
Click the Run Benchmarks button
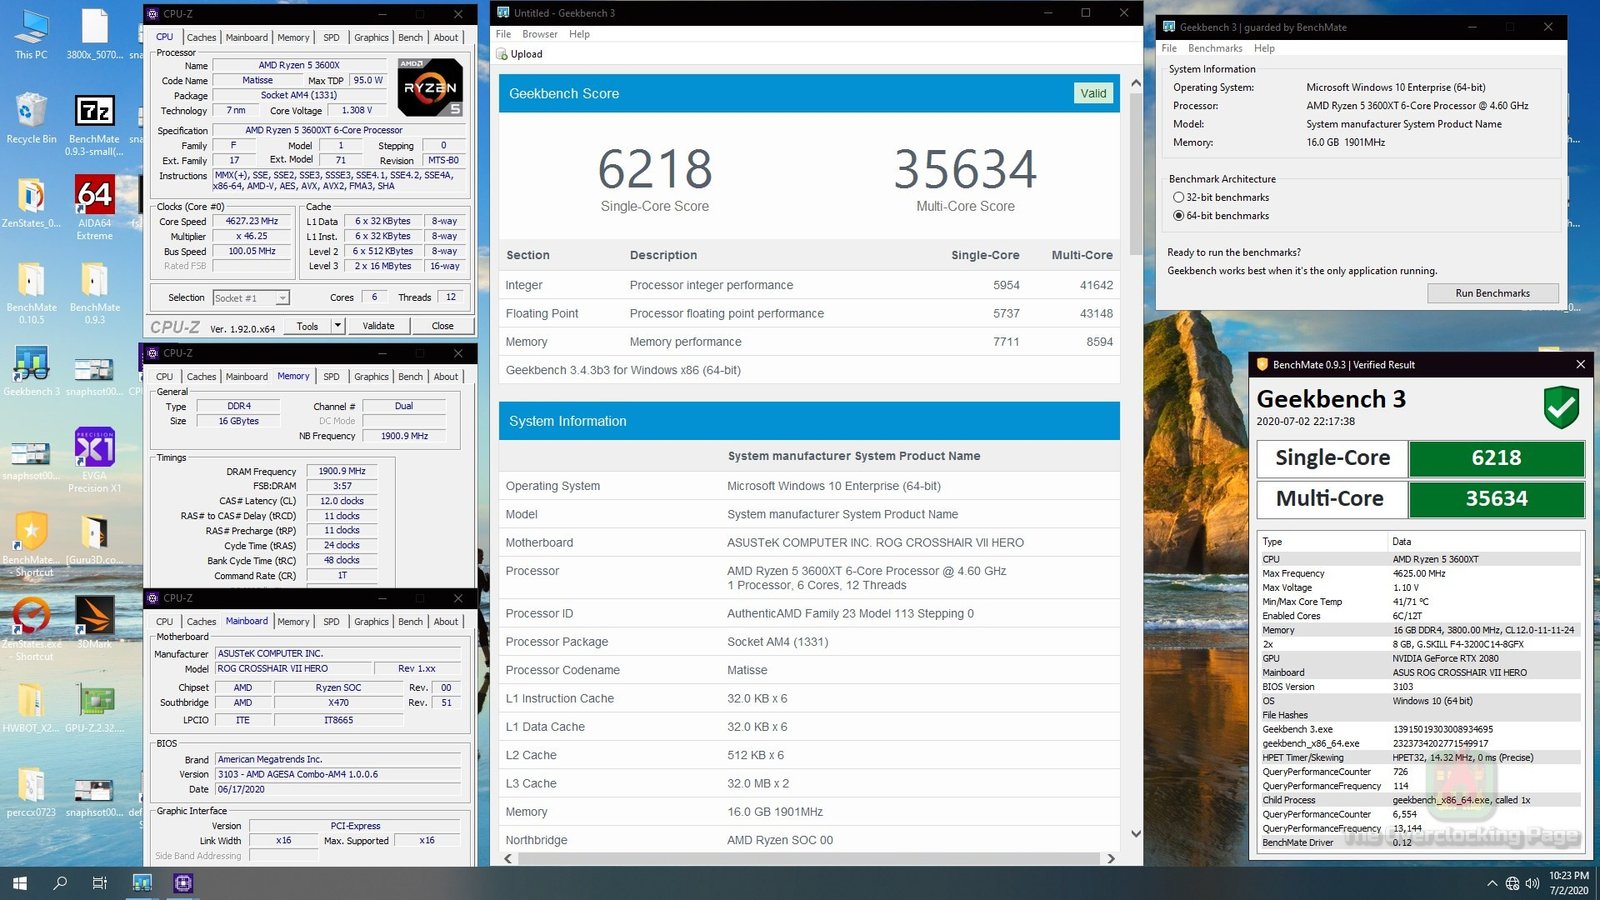tap(1492, 293)
